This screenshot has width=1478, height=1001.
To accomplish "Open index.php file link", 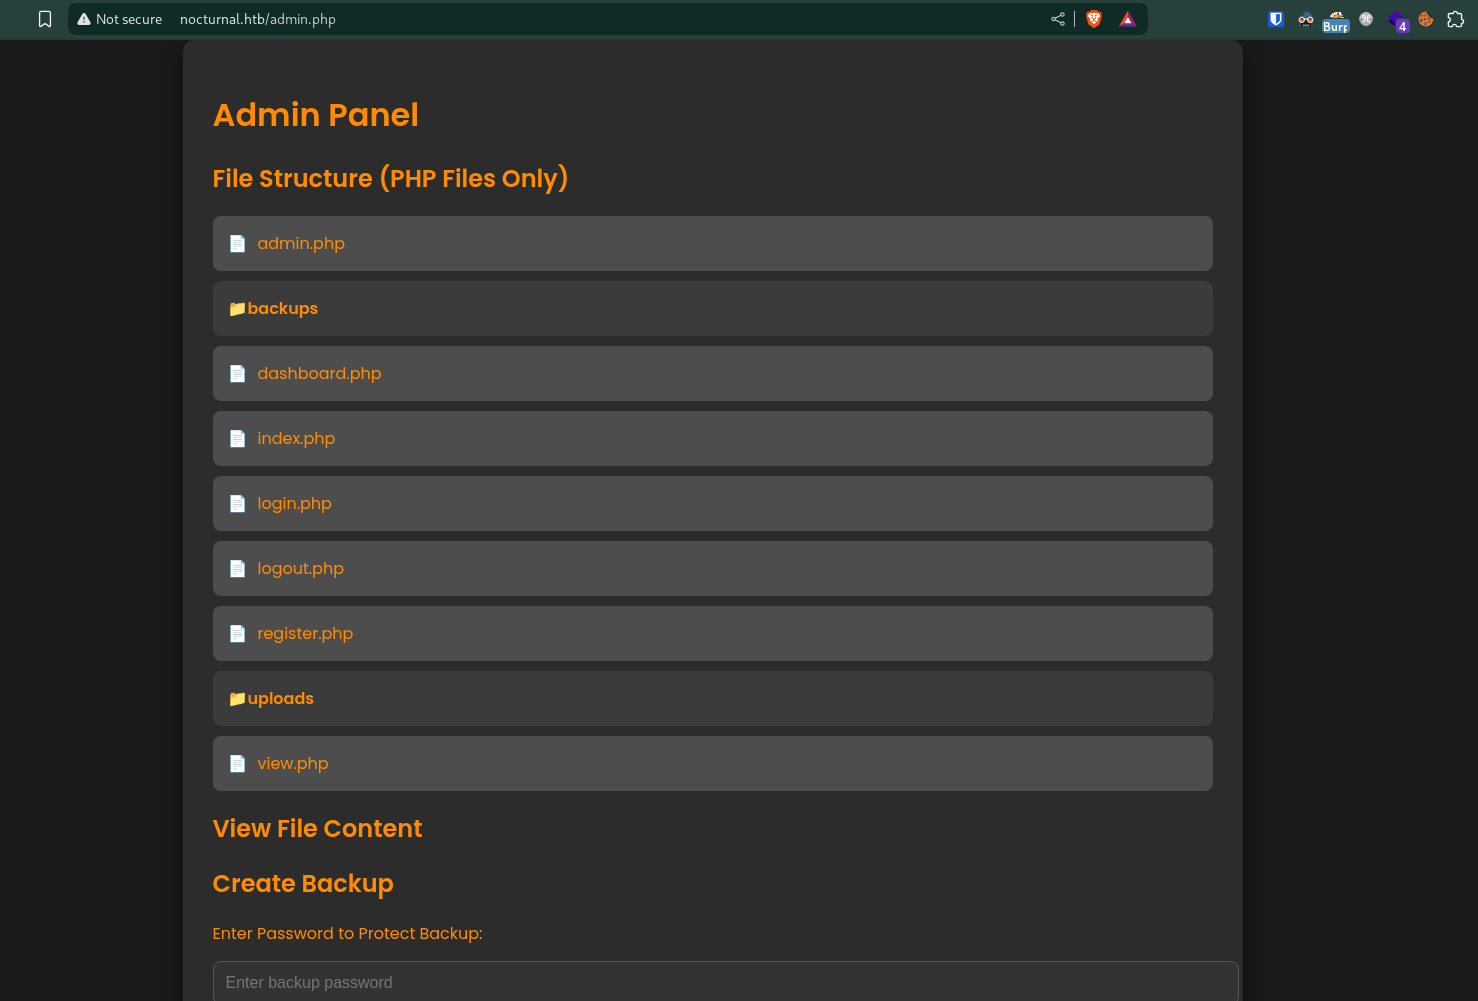I will click(296, 438).
